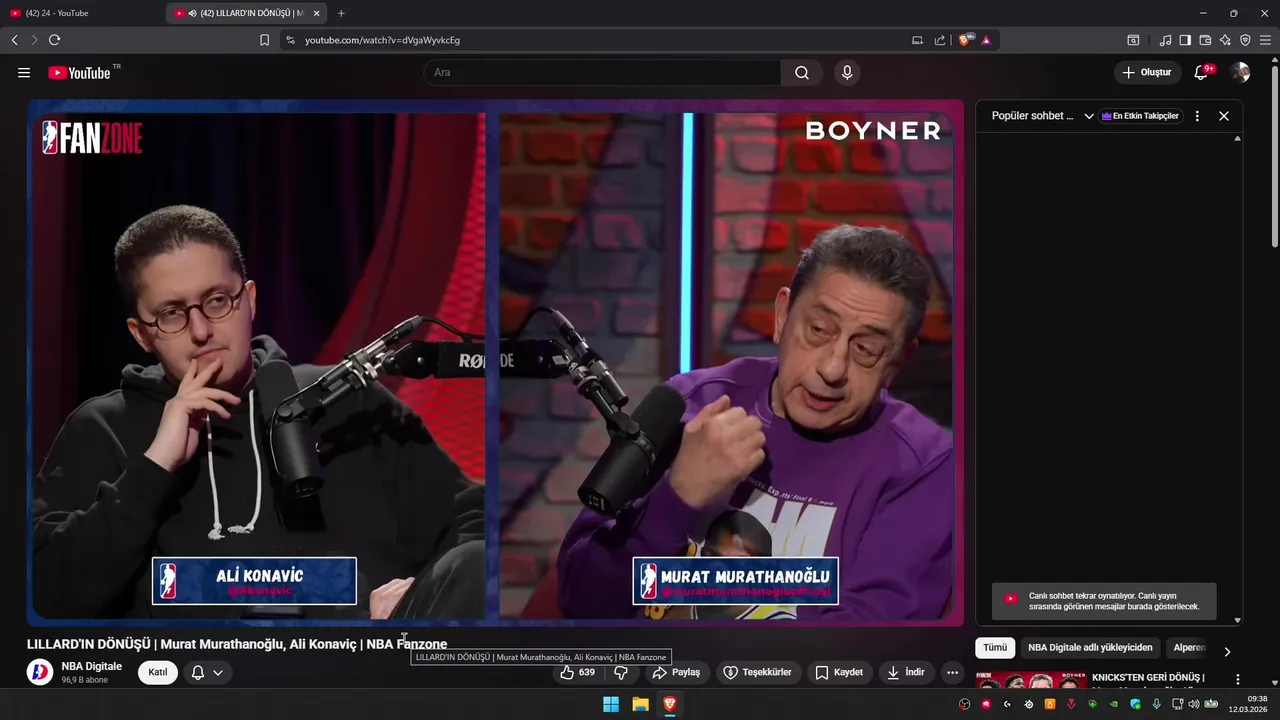Click the search magnifier button
1280x720 pixels.
click(x=802, y=72)
